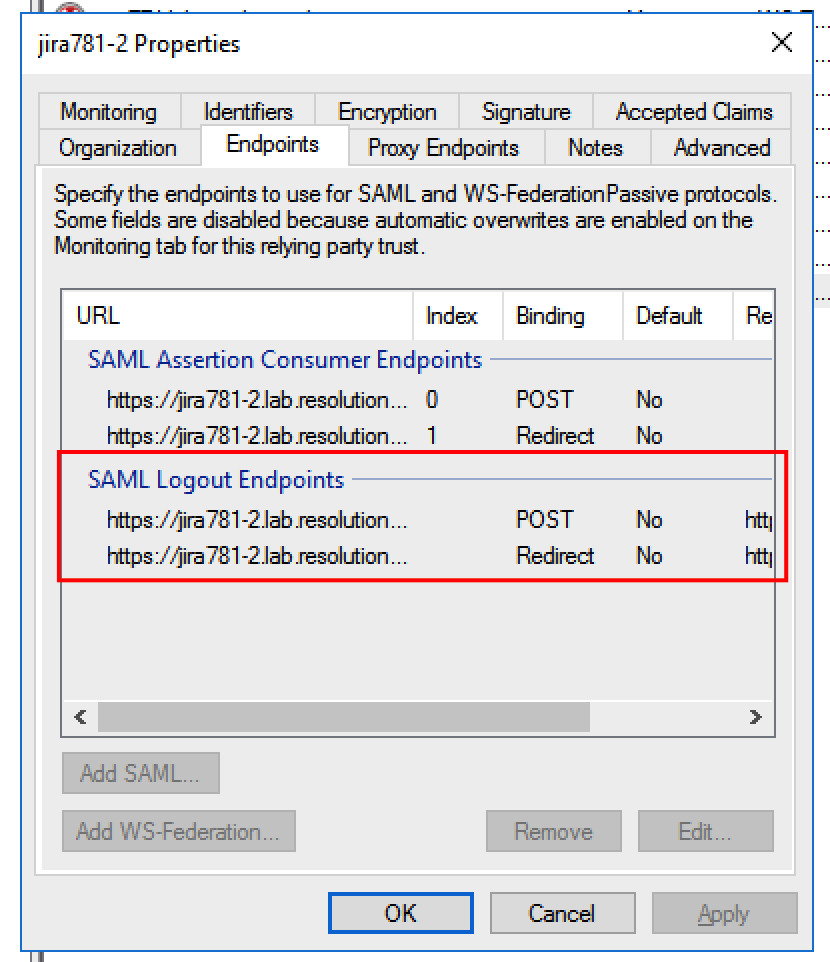
Task: Click the Redirect binding of the index 1 endpoint
Action: [x=555, y=436]
